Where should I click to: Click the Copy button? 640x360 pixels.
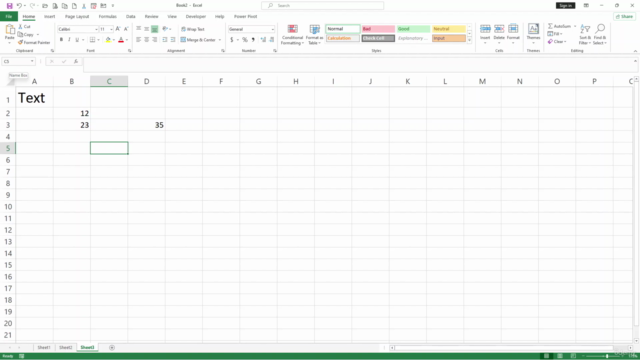click(26, 35)
